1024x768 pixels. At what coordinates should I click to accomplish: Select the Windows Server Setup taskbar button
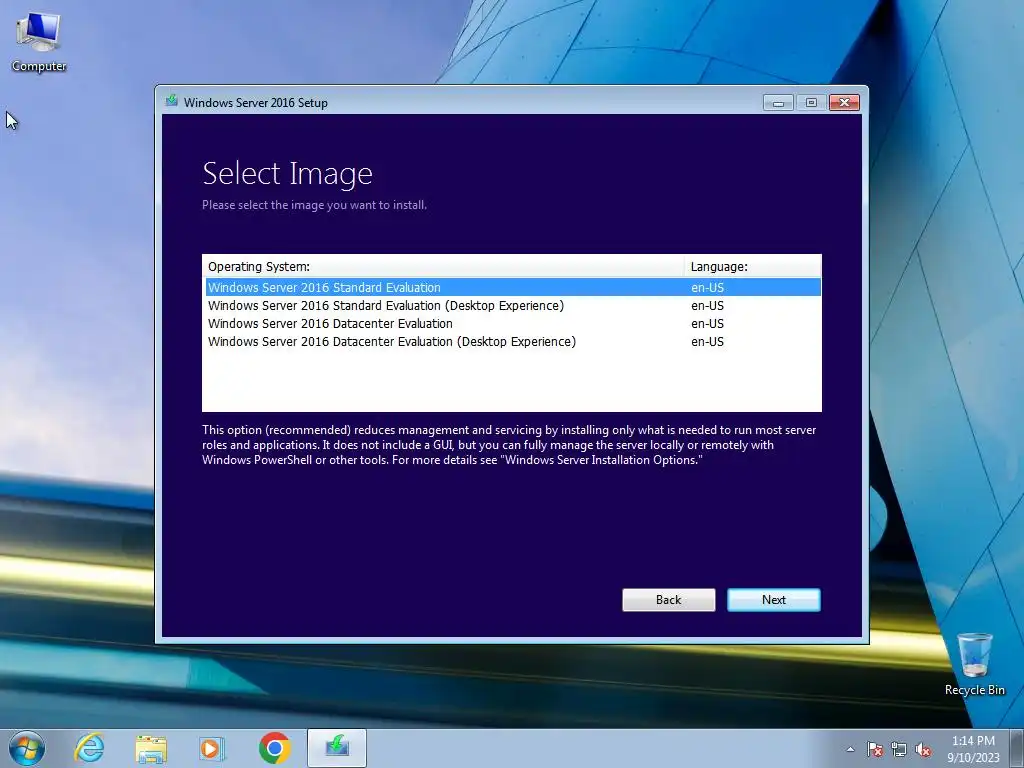[337, 748]
